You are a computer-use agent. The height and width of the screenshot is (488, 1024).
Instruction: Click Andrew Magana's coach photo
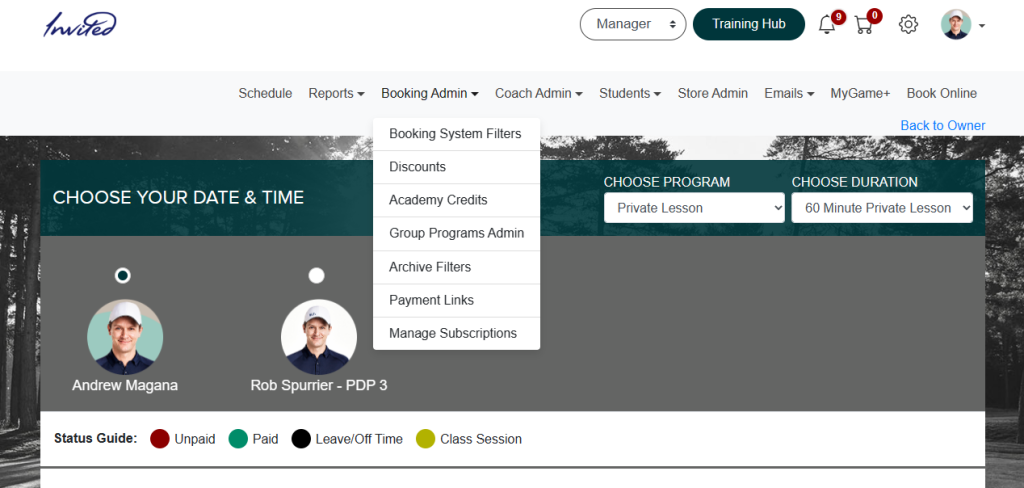coord(125,337)
